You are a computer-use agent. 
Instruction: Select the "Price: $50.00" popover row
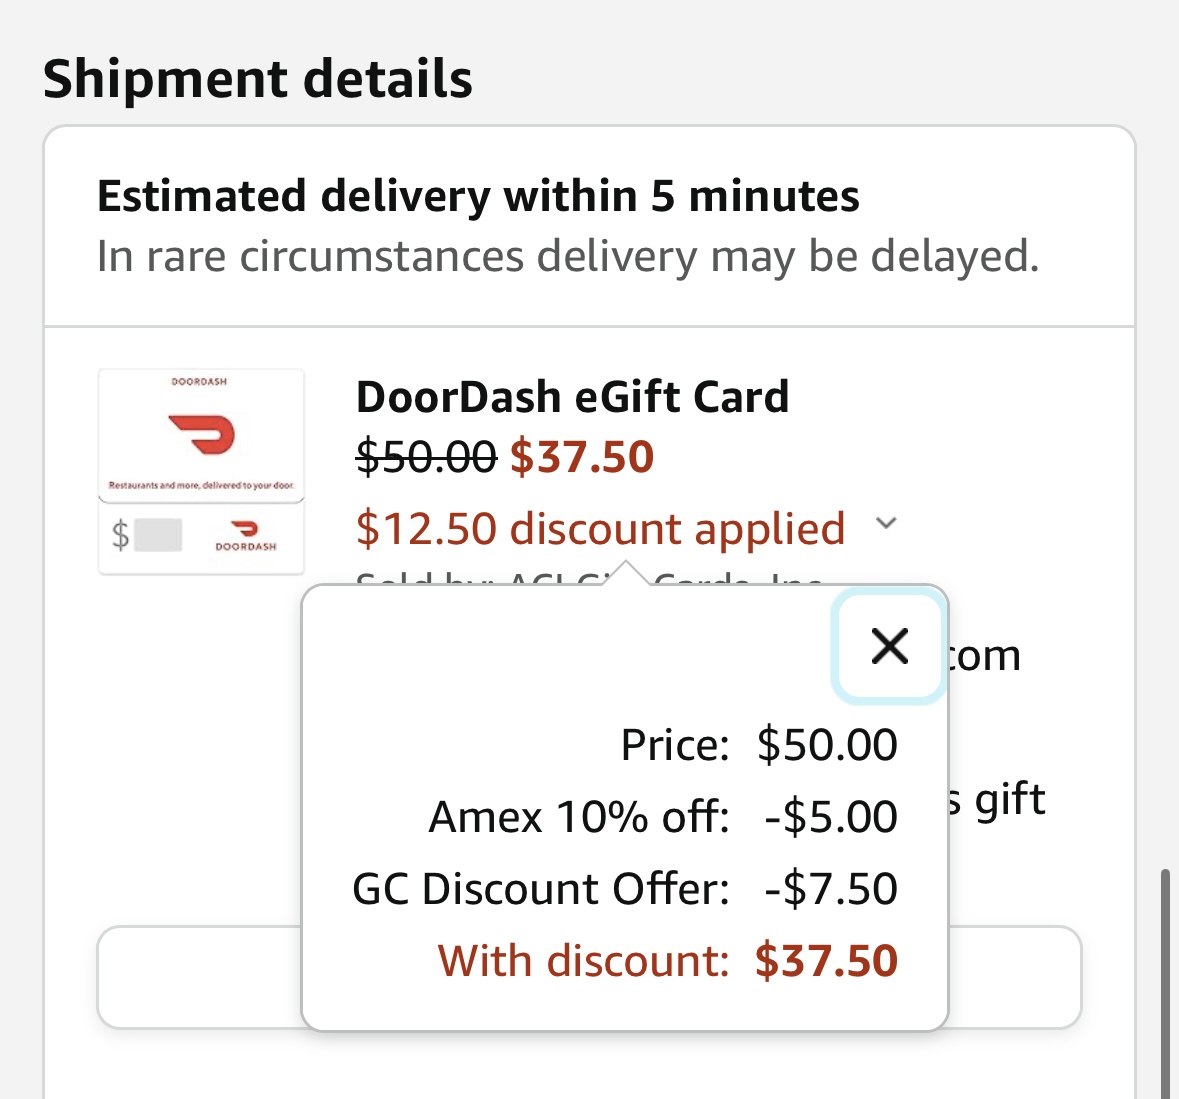[x=758, y=745]
